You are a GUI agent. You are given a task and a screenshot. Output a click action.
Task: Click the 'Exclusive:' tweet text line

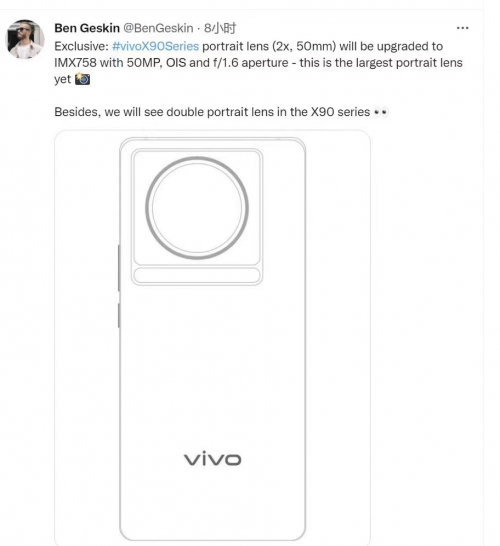point(249,46)
